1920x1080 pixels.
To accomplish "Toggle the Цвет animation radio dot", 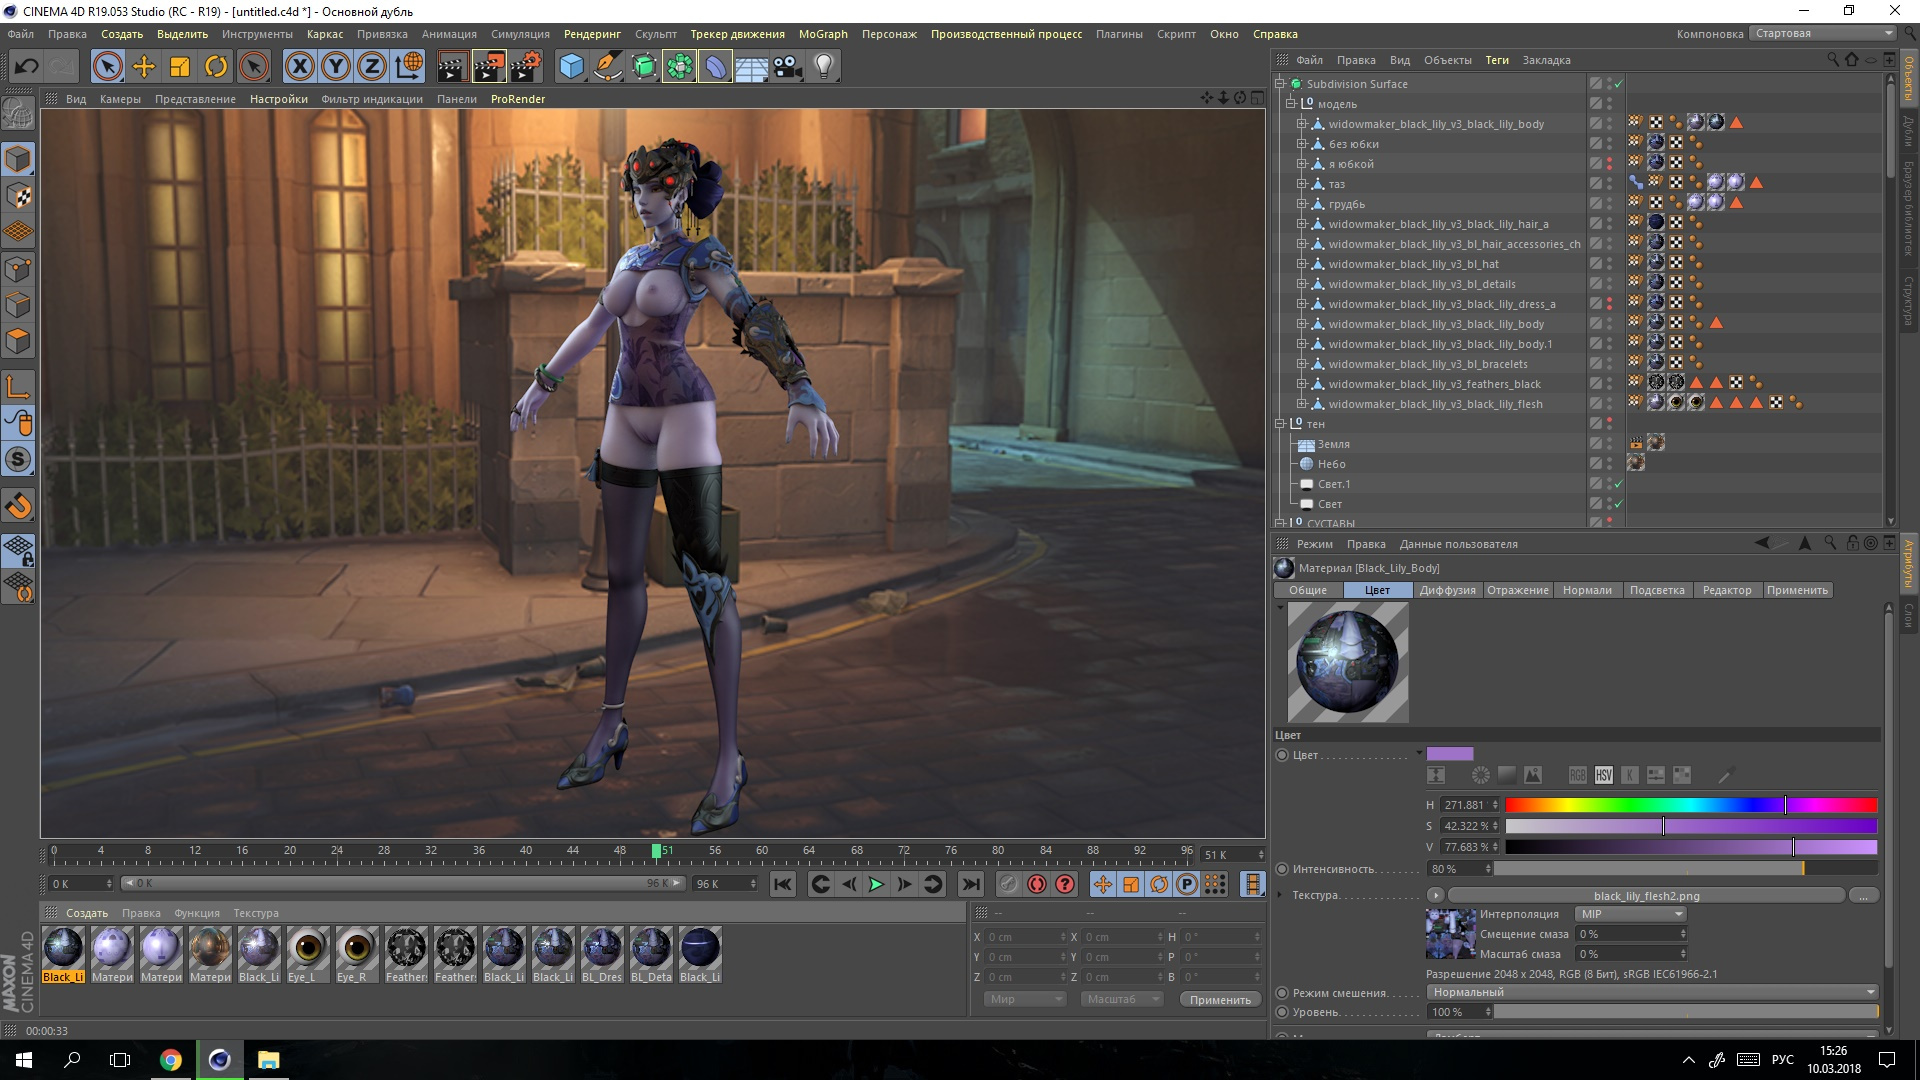I will pyautogui.click(x=1282, y=755).
